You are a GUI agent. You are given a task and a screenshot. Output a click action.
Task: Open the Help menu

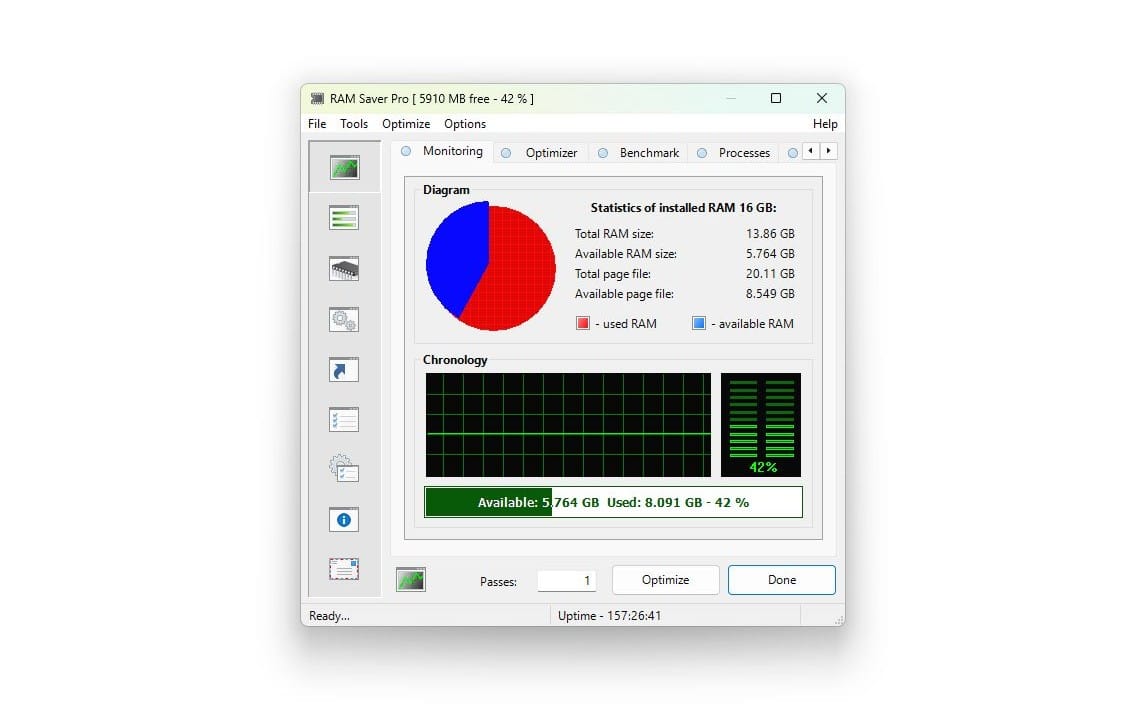pos(825,124)
